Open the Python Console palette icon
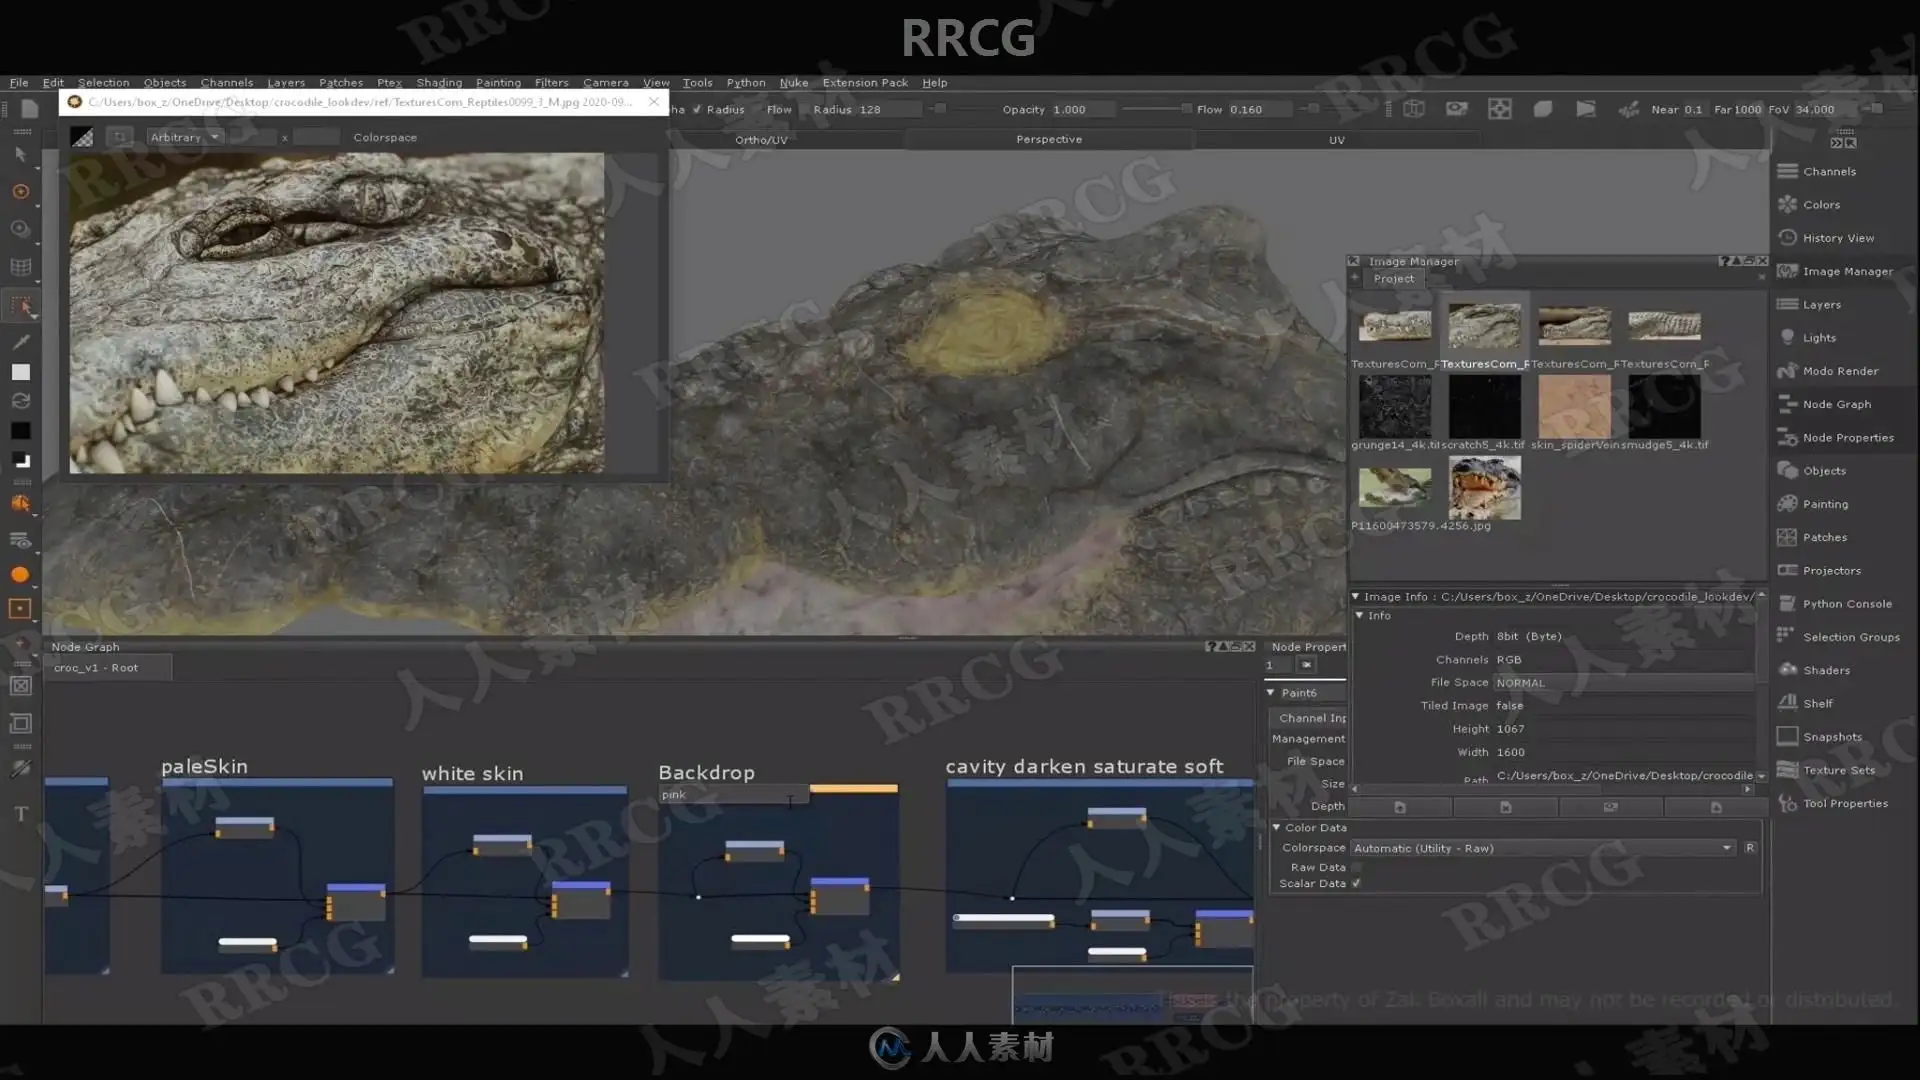This screenshot has height=1080, width=1920. tap(1788, 603)
